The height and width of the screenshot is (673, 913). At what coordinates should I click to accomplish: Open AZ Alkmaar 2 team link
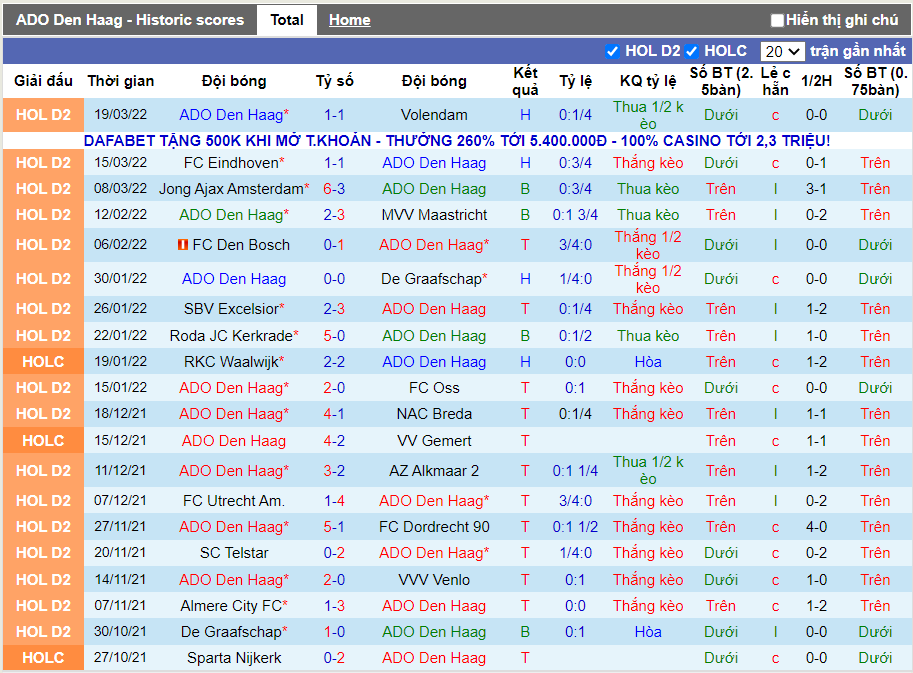click(434, 470)
